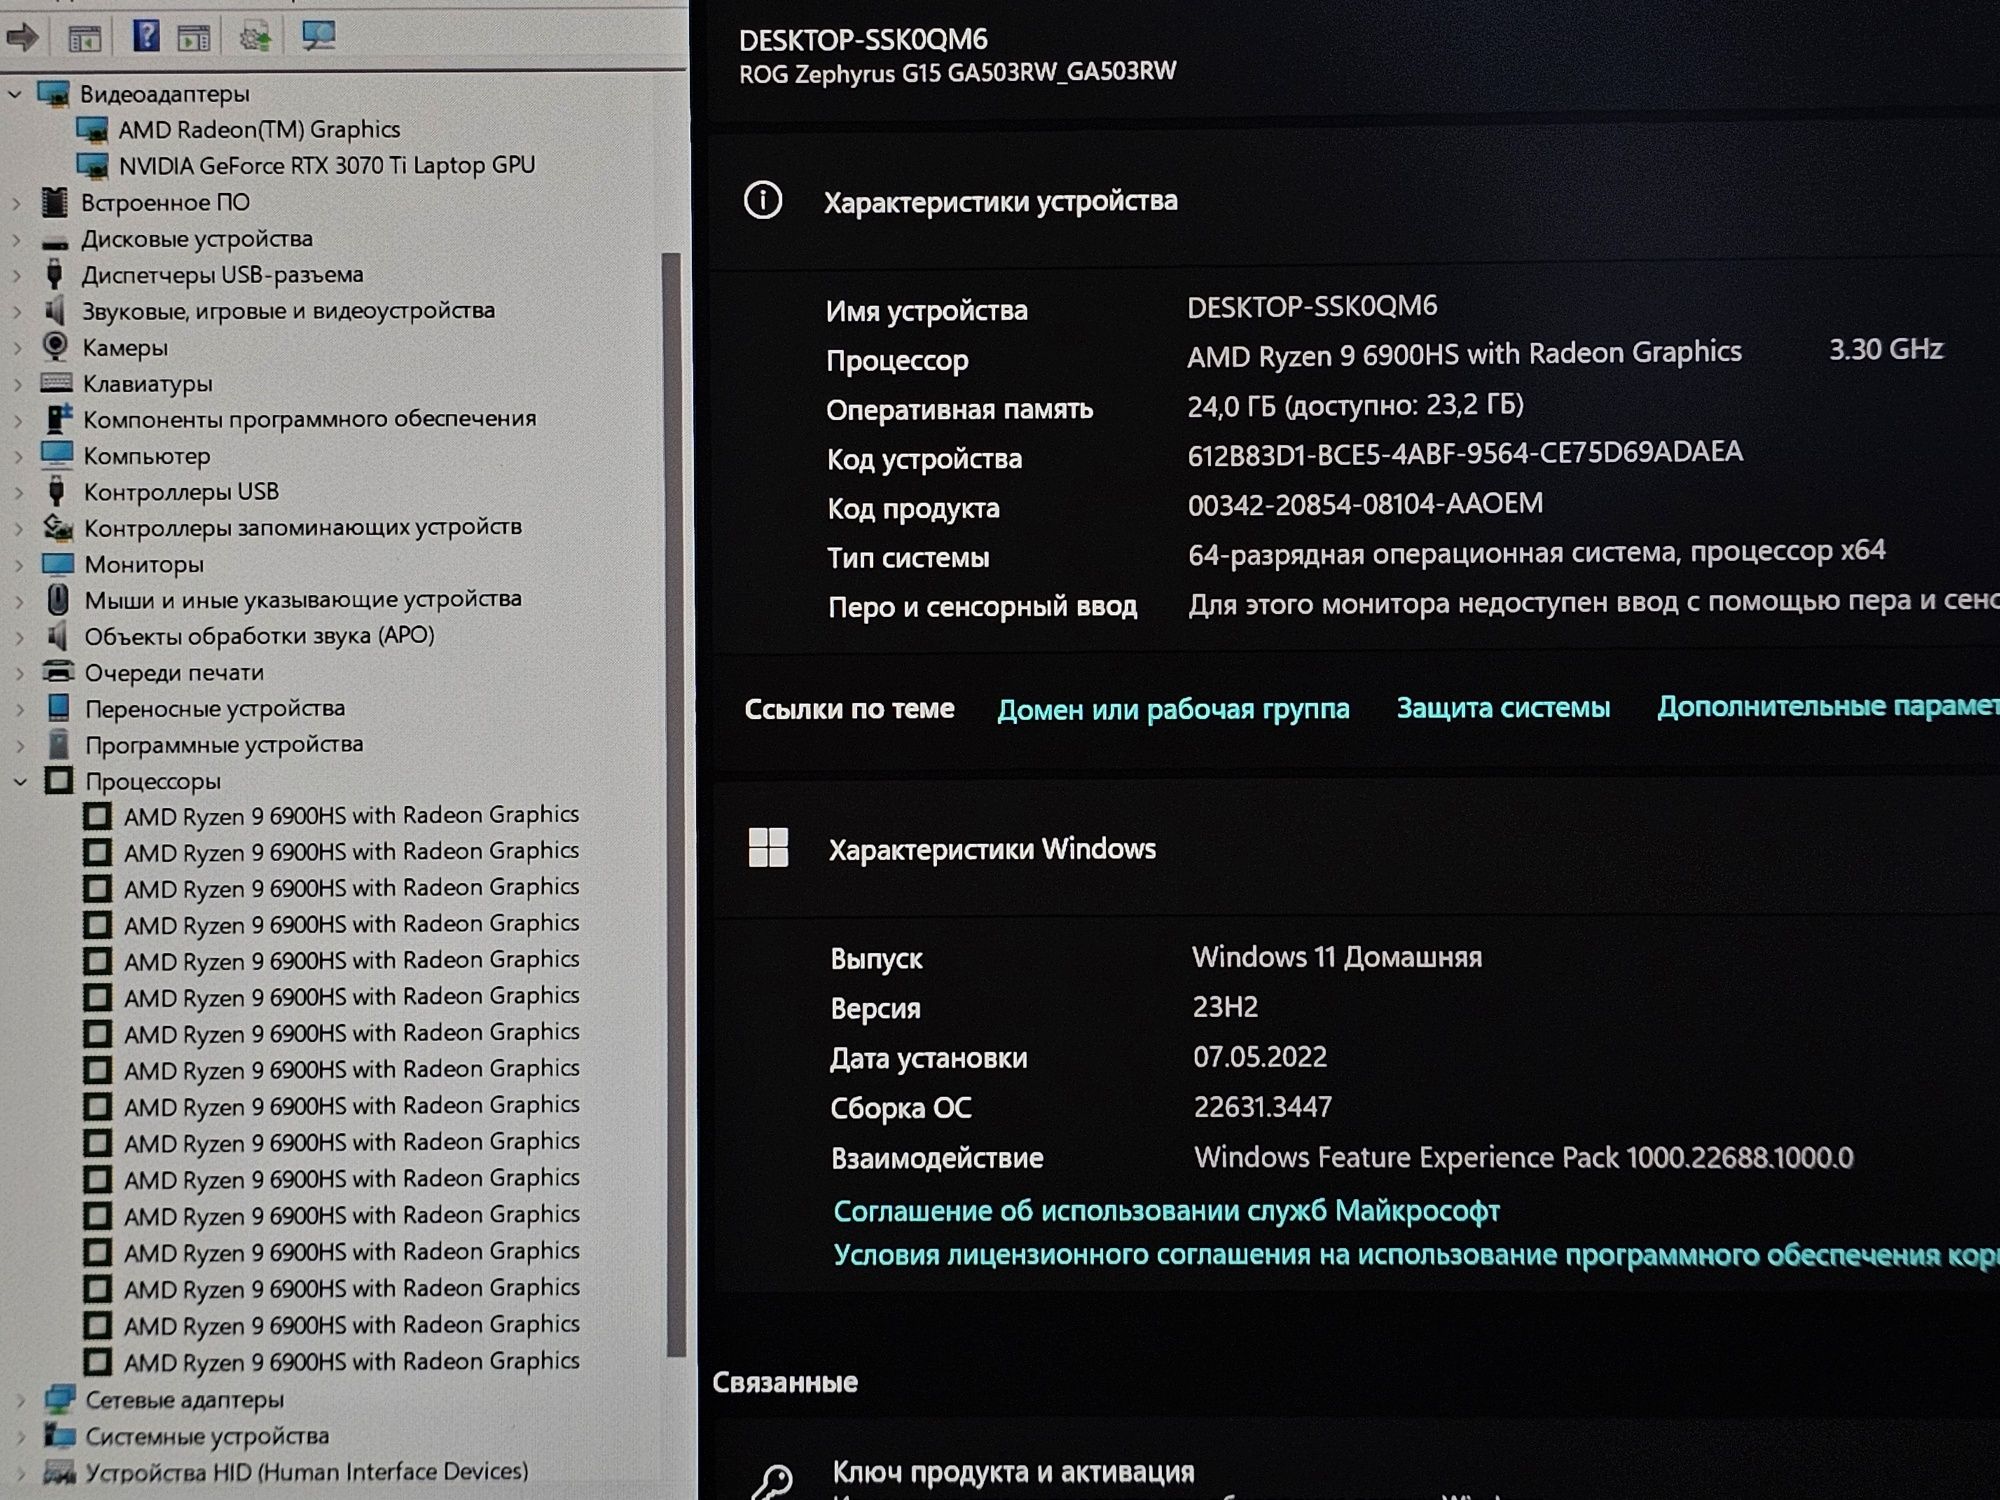Open Соглашение об использовании служб Майкрософт link
Screen dimensions: 2000x1500
1166,1211
